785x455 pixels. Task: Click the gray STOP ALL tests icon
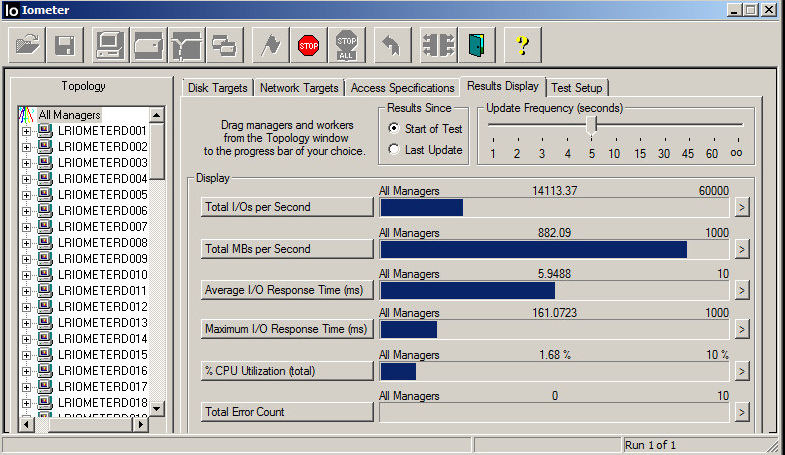346,45
